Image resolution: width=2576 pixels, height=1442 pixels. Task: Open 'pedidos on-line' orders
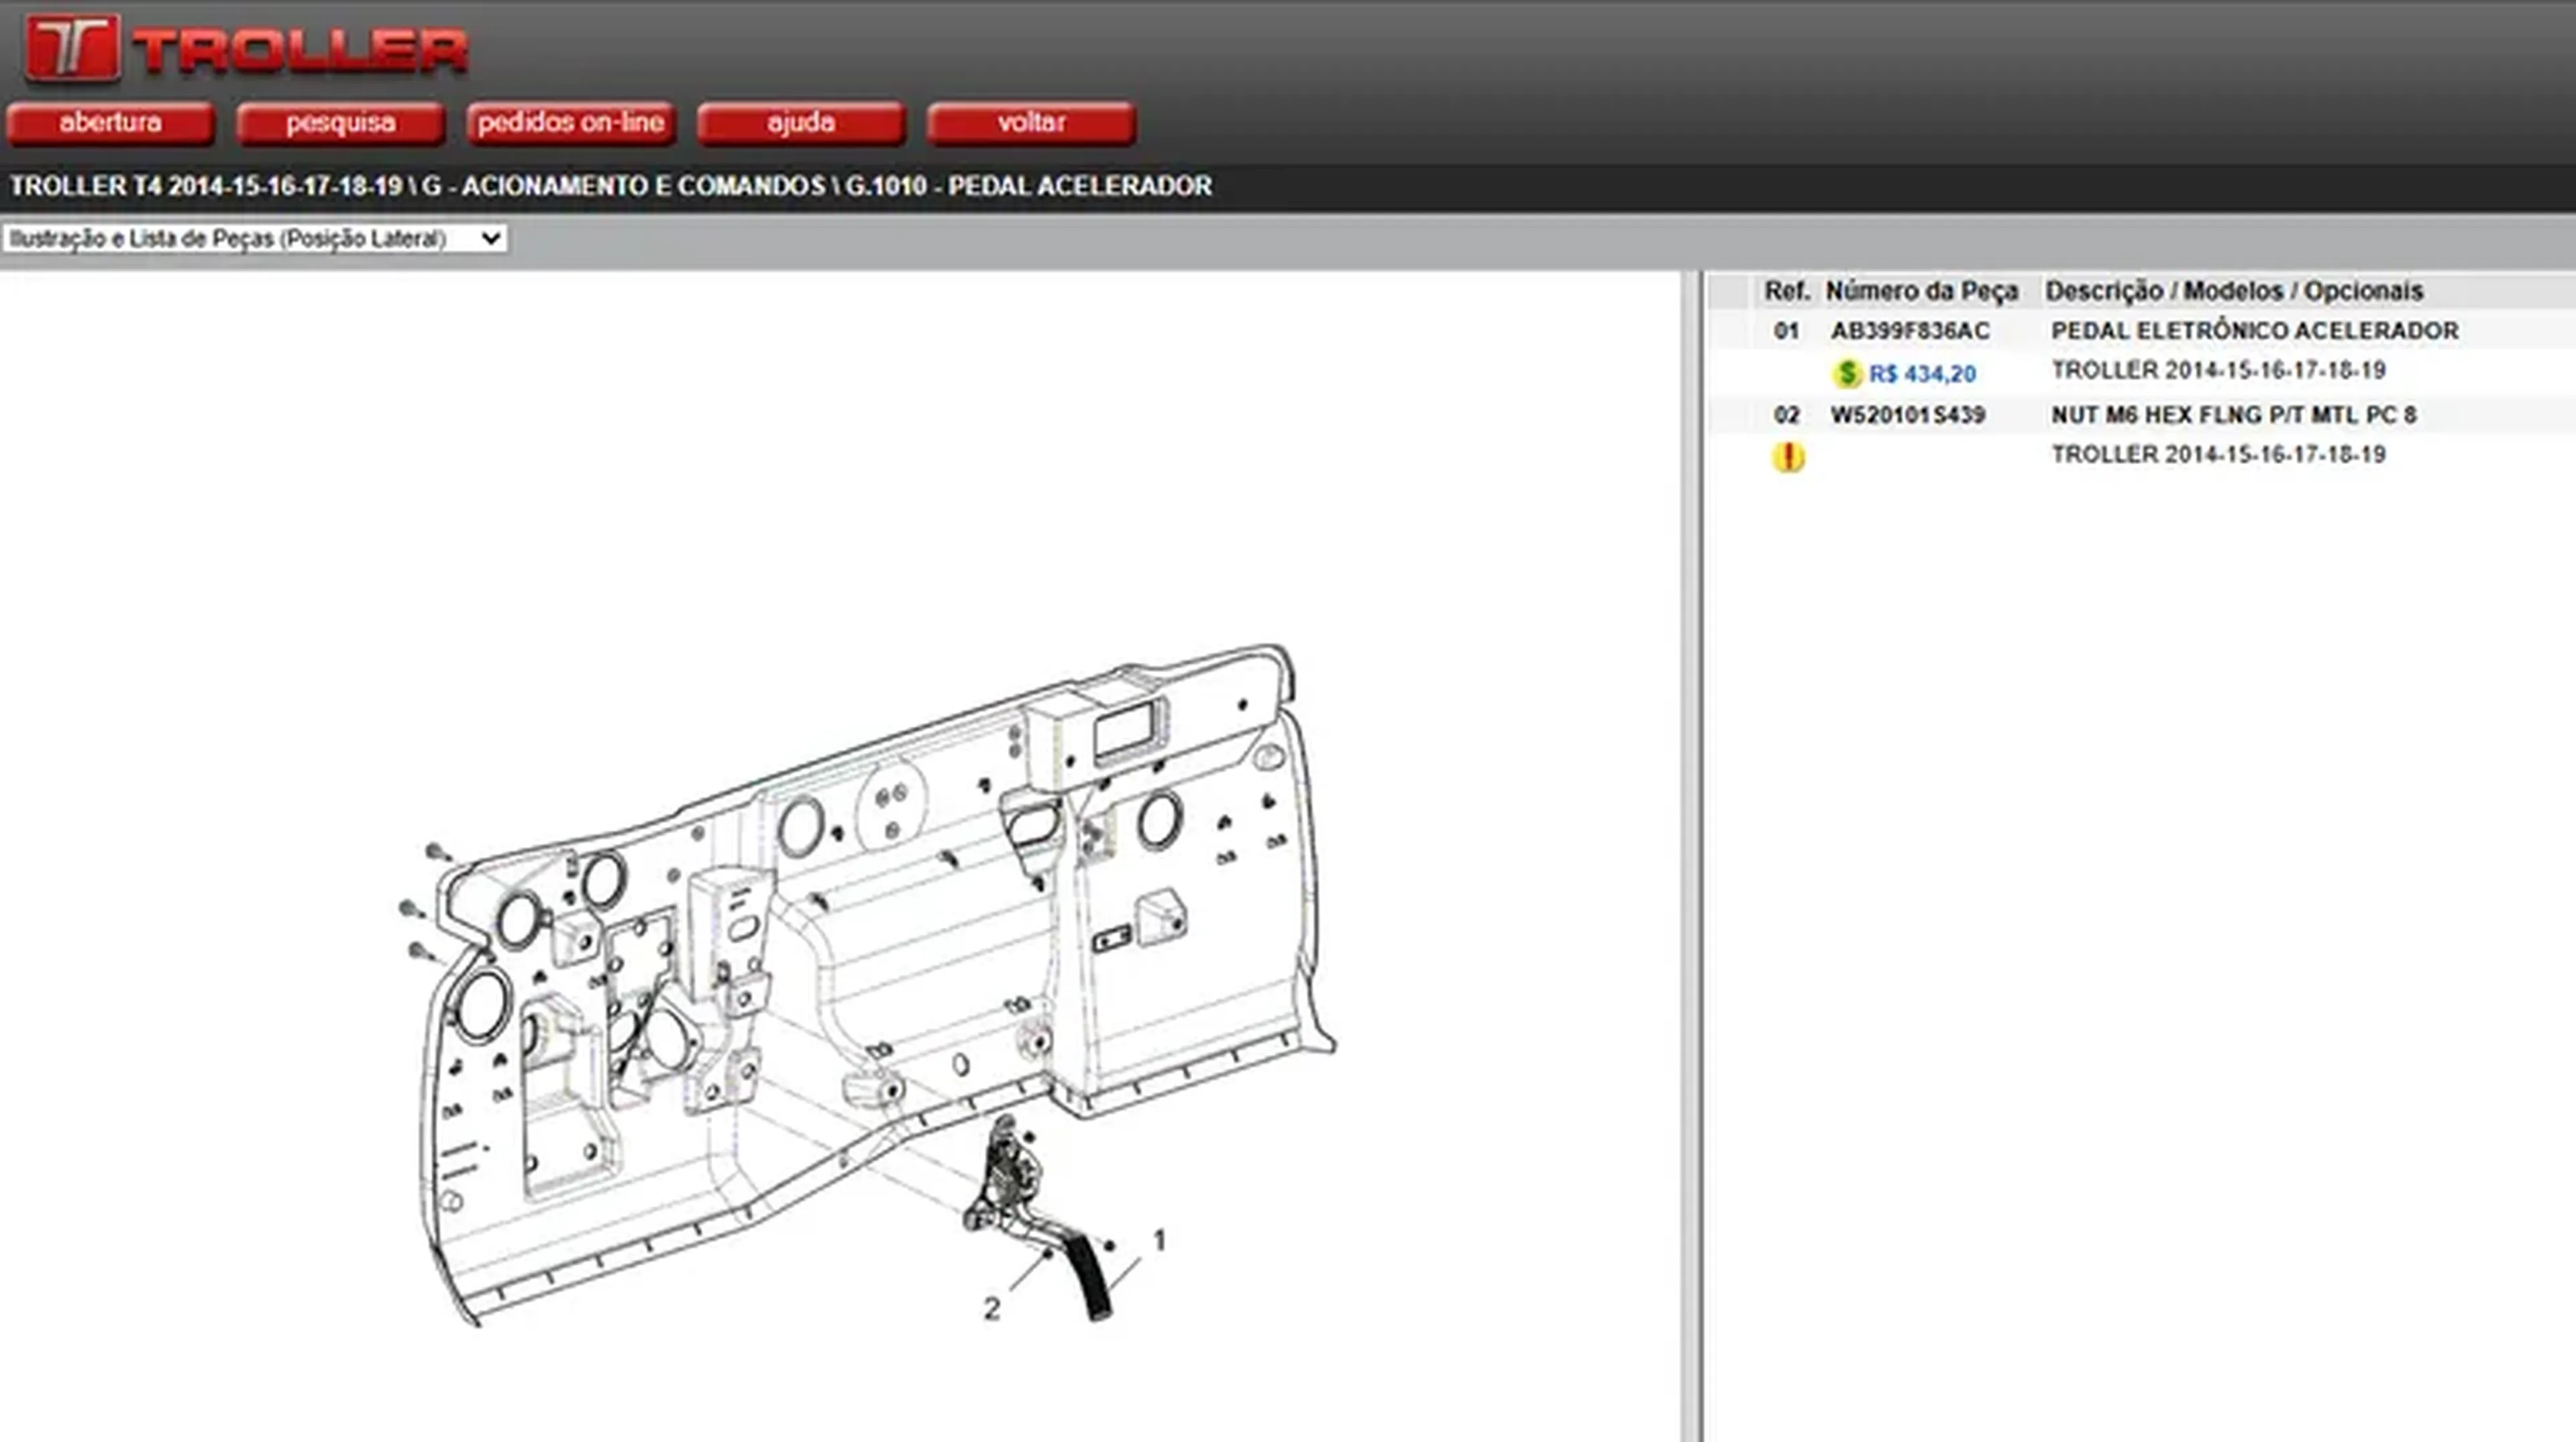(x=571, y=123)
